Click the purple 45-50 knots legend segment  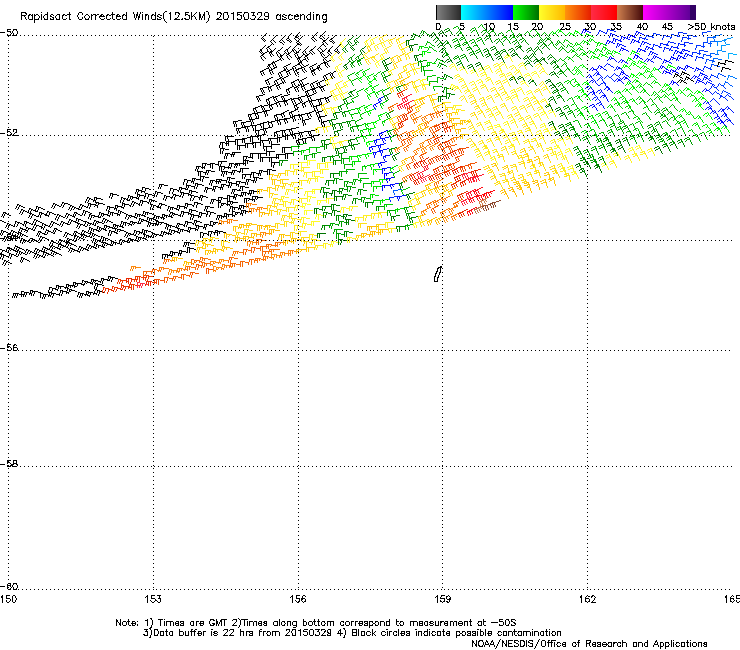coord(682,12)
